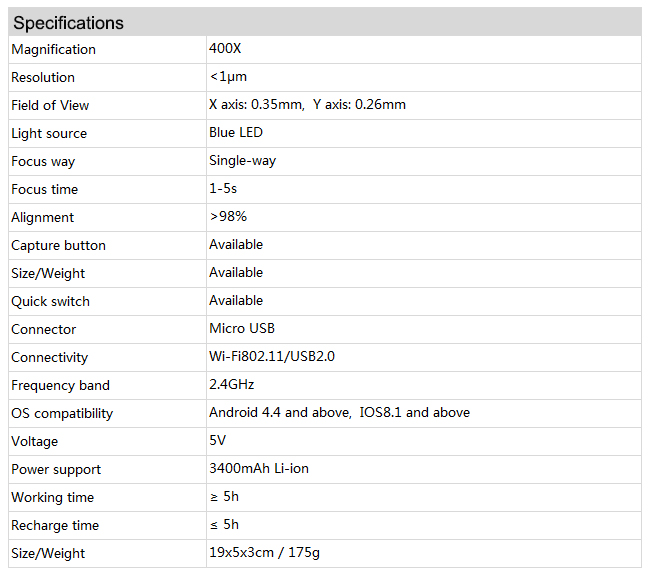This screenshot has width=650, height=577.
Task: Click the Single-way focus value
Action: point(243,161)
